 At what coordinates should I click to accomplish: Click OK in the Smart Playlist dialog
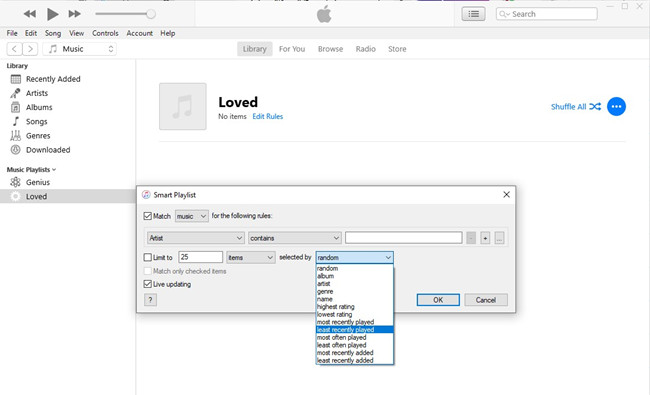click(x=438, y=300)
